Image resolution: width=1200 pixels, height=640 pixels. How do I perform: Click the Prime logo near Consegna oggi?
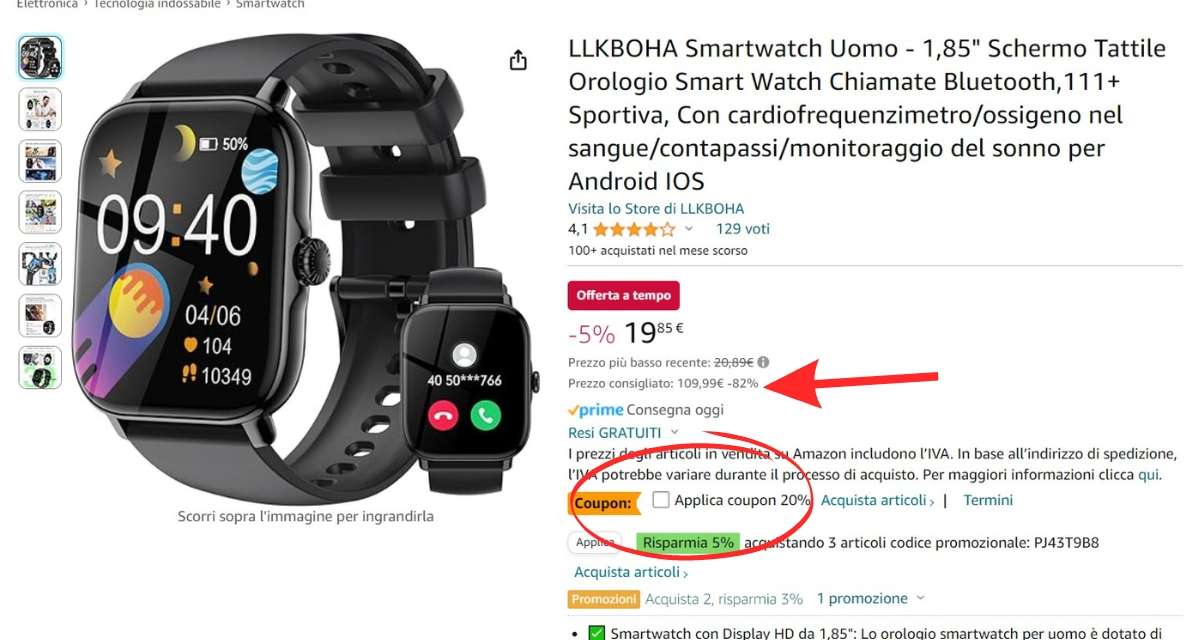595,410
